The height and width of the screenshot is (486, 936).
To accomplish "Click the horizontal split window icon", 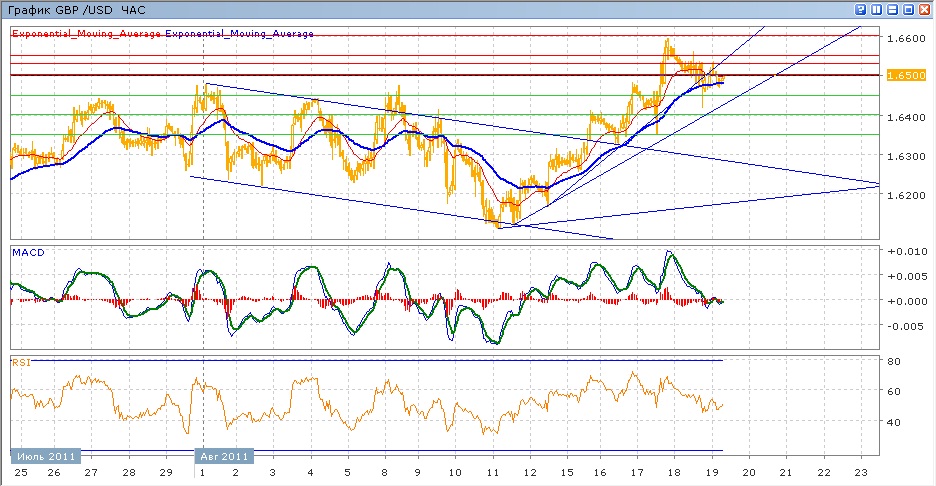I will tap(893, 9).
